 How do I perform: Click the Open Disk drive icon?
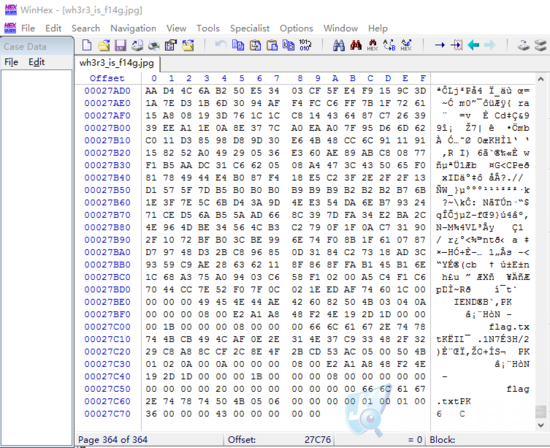click(x=524, y=45)
